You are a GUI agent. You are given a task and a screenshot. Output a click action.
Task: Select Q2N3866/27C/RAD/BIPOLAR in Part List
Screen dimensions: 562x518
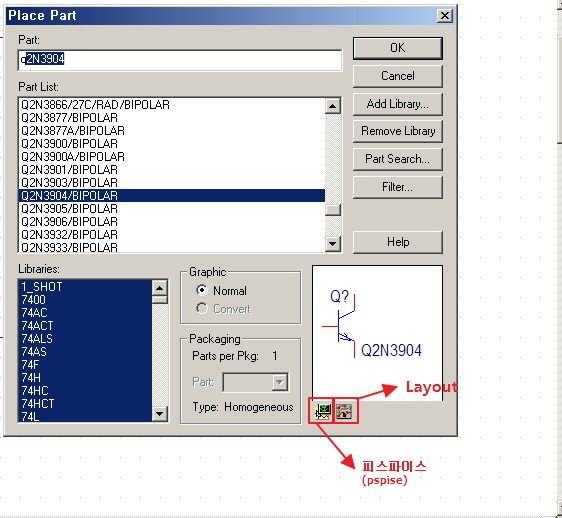(171, 105)
